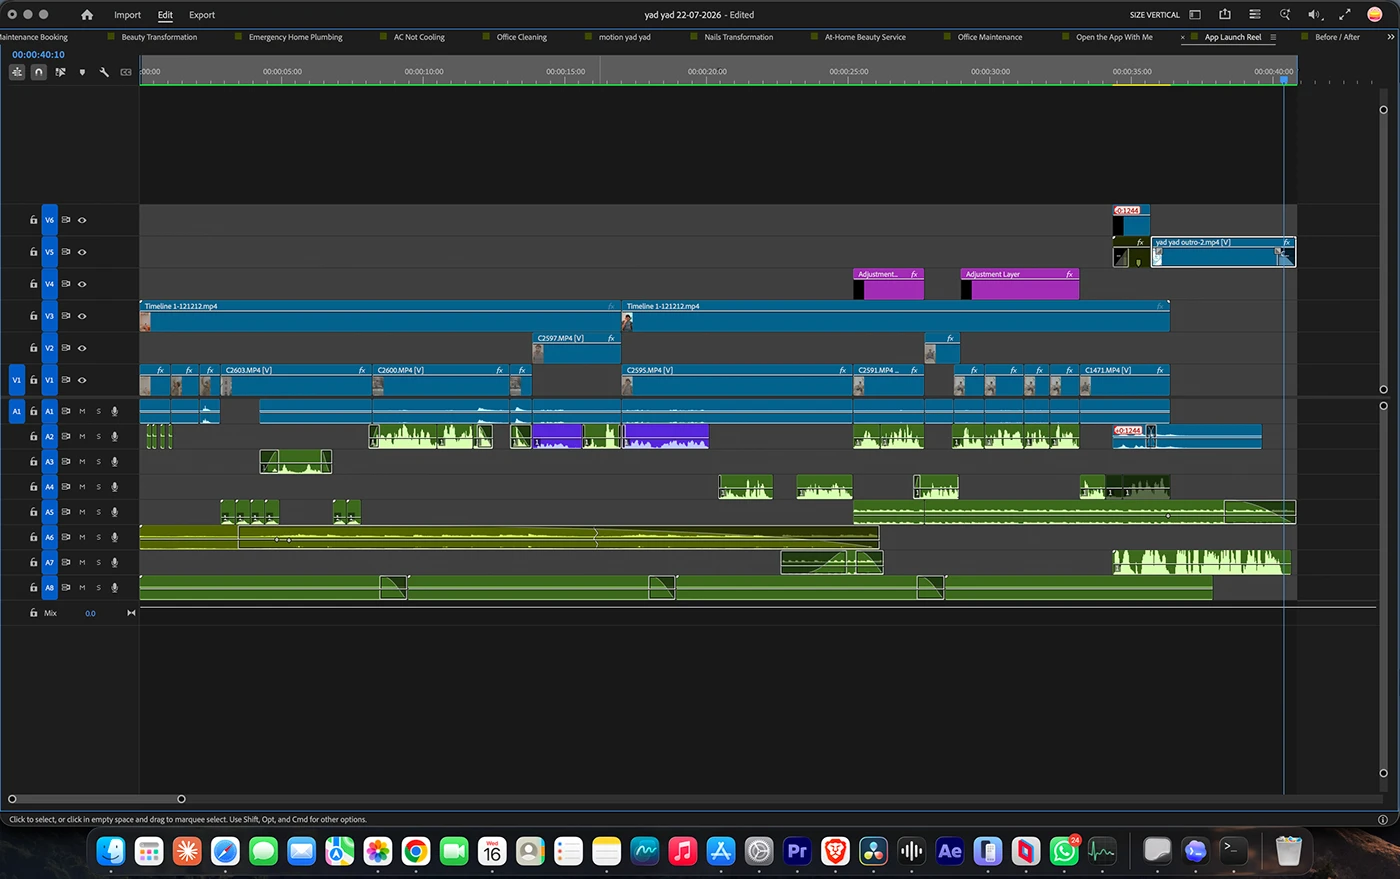Click the timeline ruler at 00:00:20:00
This screenshot has height=879, width=1400.
click(x=707, y=72)
